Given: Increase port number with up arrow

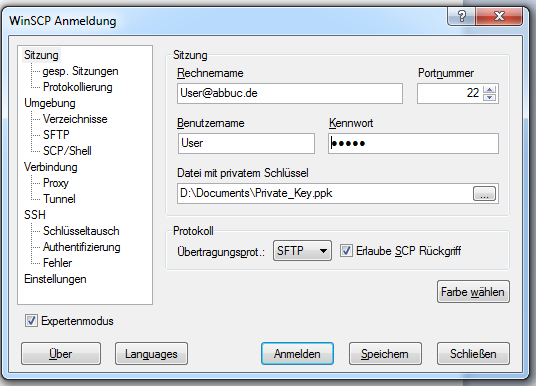Looking at the screenshot, I should [490, 90].
